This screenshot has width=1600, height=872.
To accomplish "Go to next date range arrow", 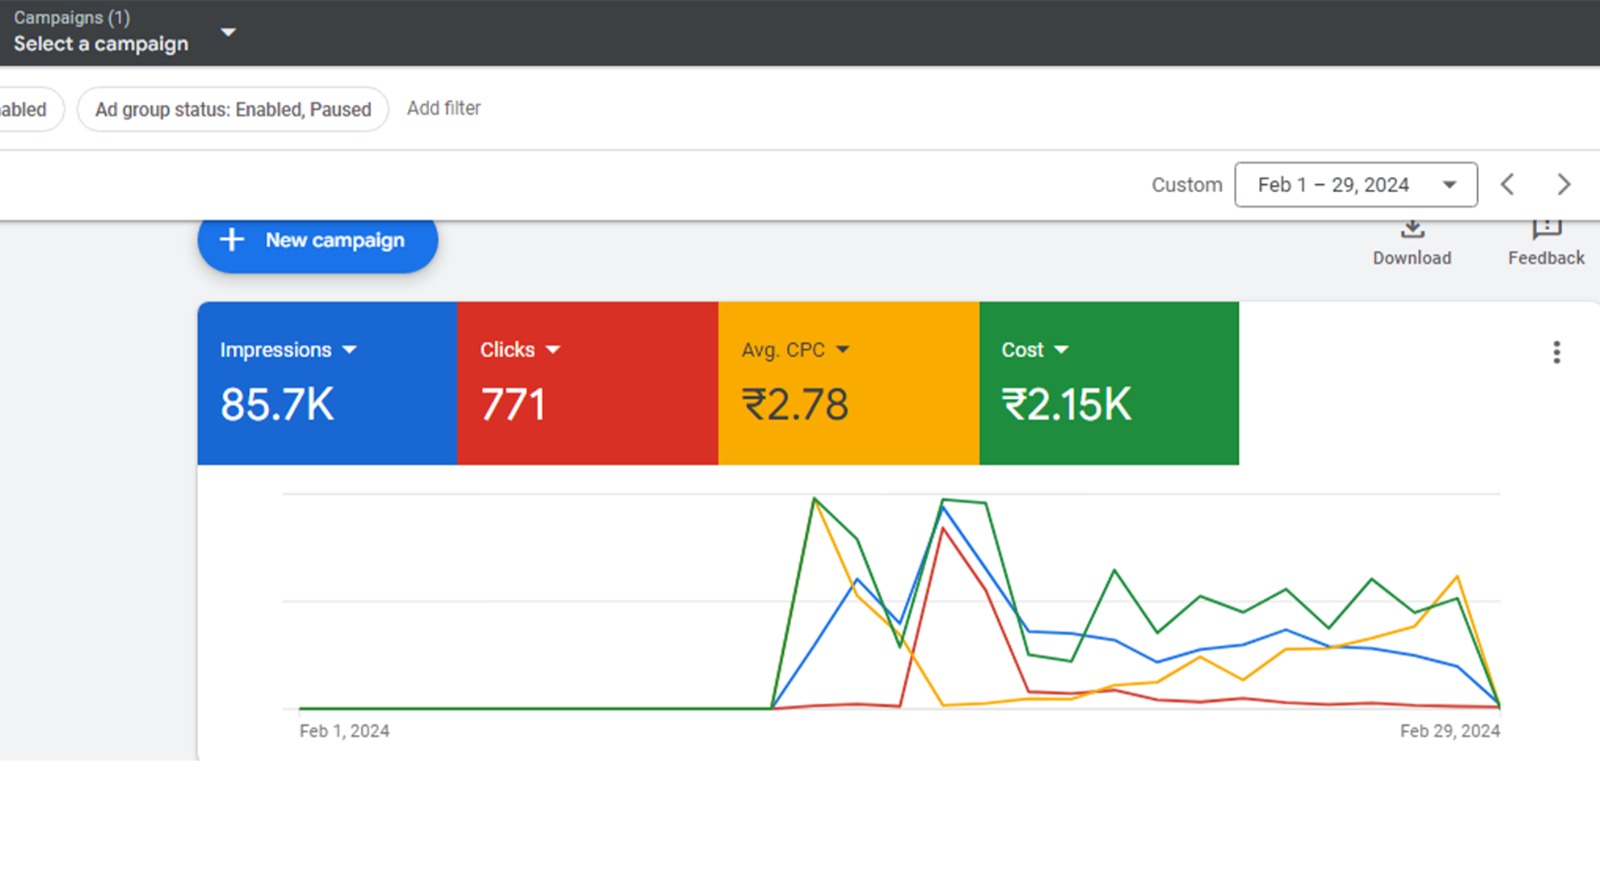I will point(1564,185).
